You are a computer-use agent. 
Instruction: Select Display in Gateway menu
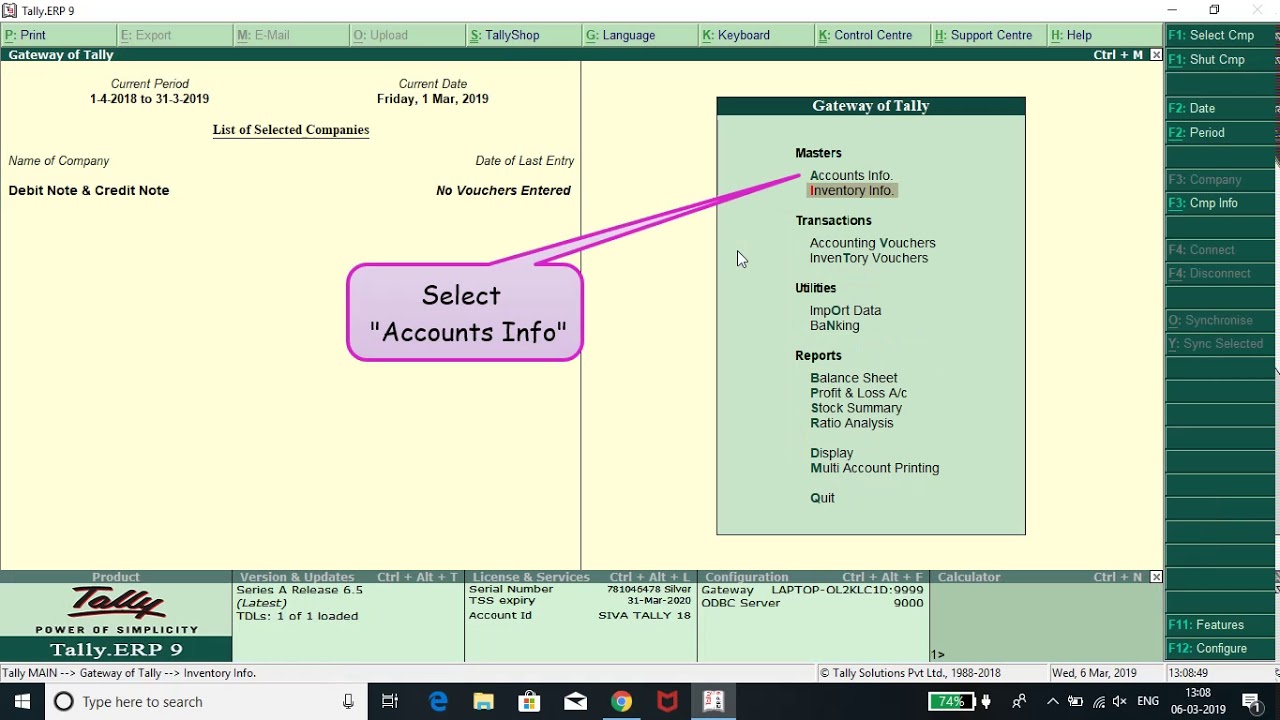832,453
